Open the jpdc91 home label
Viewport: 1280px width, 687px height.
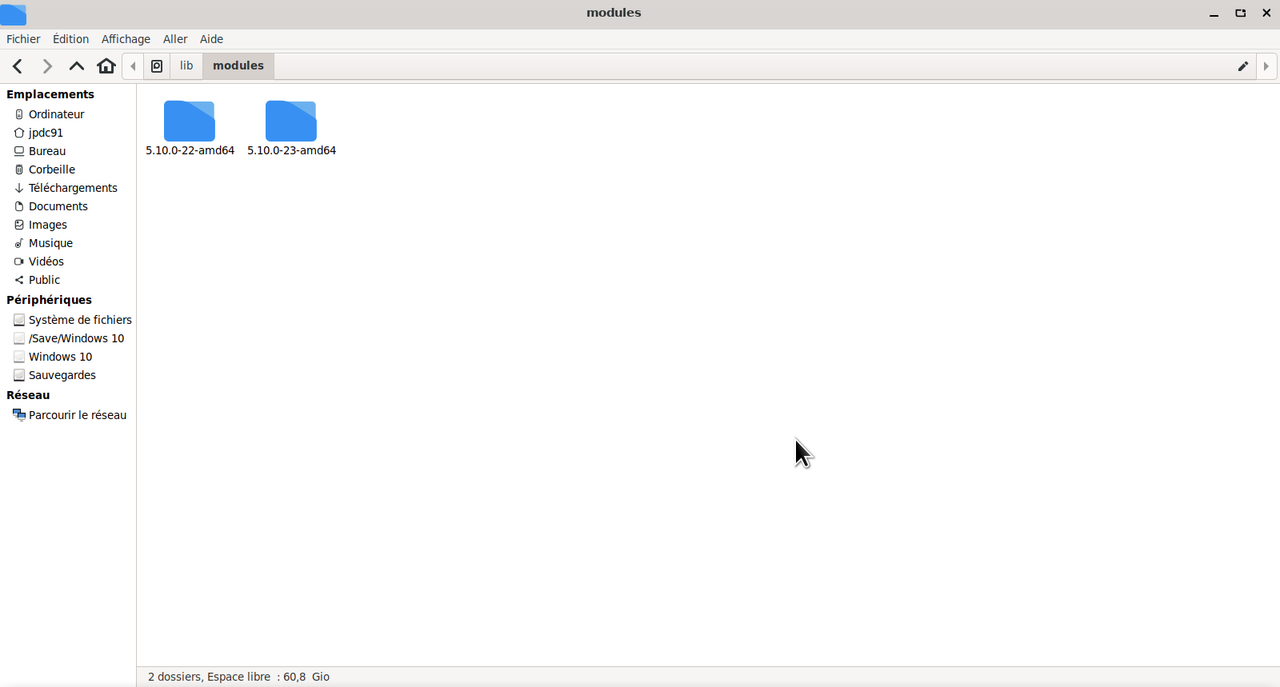click(46, 133)
